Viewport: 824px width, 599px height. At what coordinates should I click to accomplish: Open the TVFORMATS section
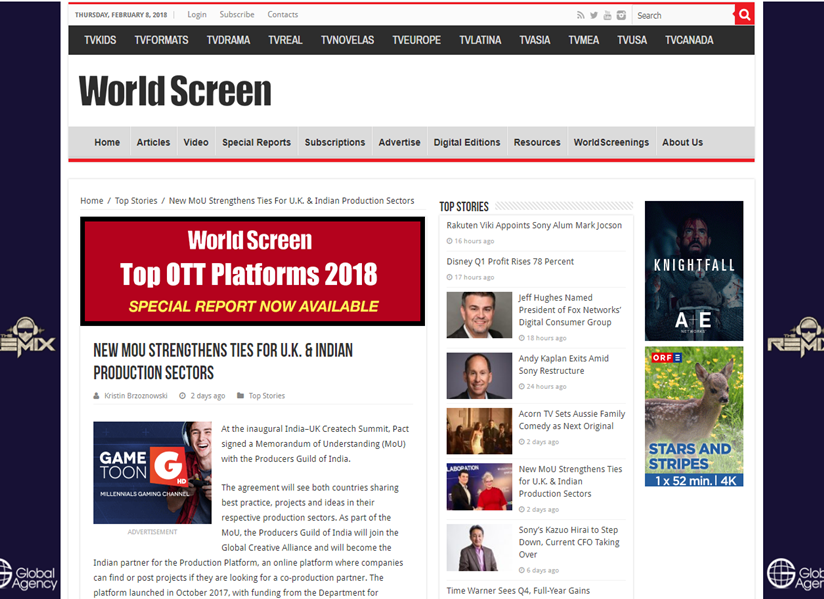point(161,40)
